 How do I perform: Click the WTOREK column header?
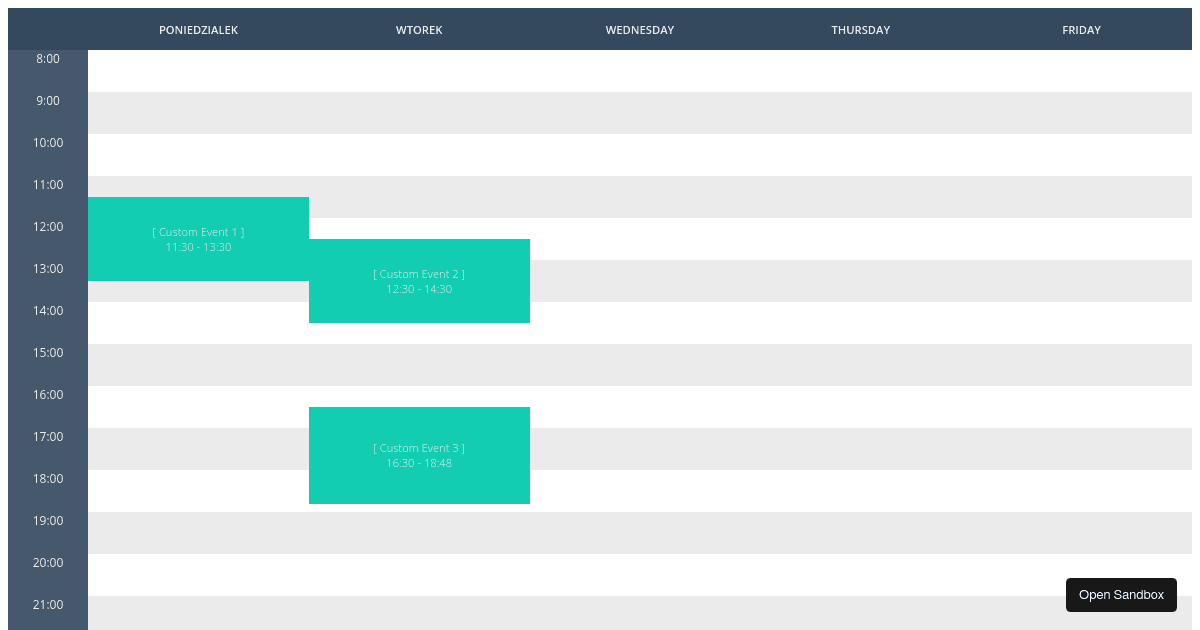tap(419, 29)
